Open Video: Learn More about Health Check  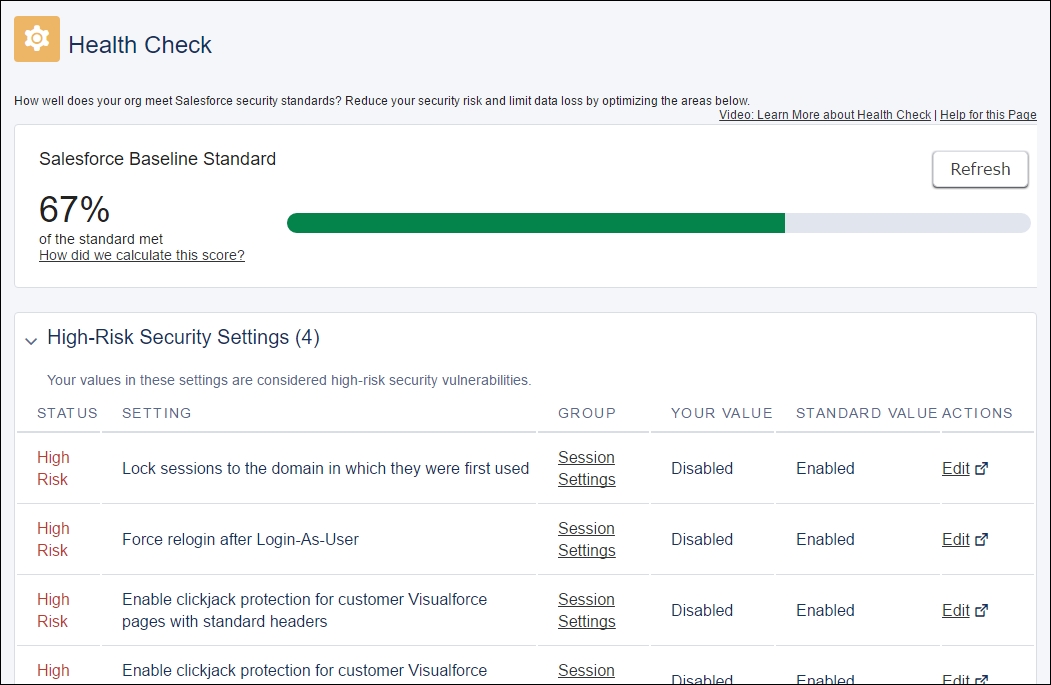coord(824,115)
